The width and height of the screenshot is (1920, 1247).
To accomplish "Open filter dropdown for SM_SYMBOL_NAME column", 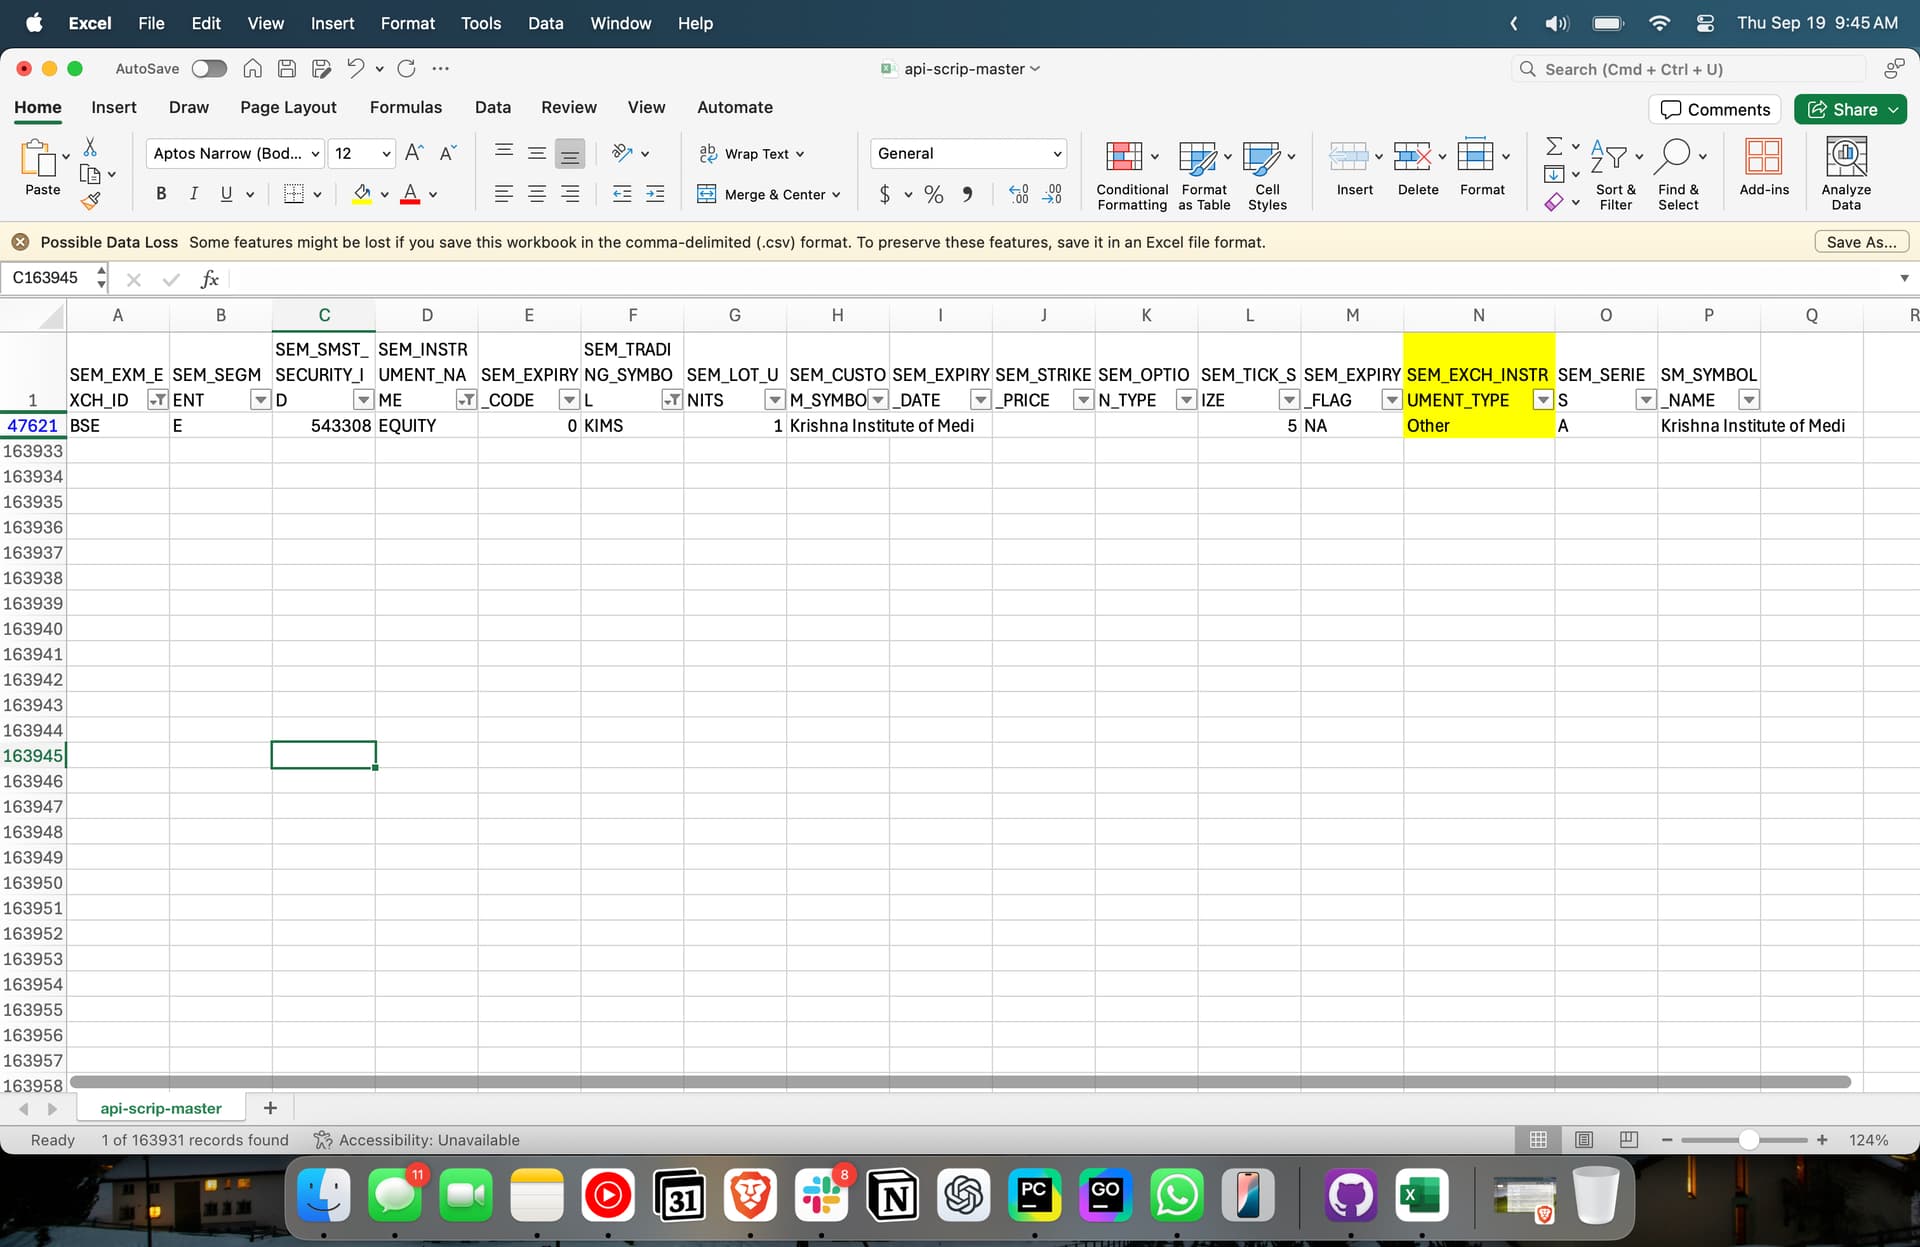I will tap(1748, 400).
